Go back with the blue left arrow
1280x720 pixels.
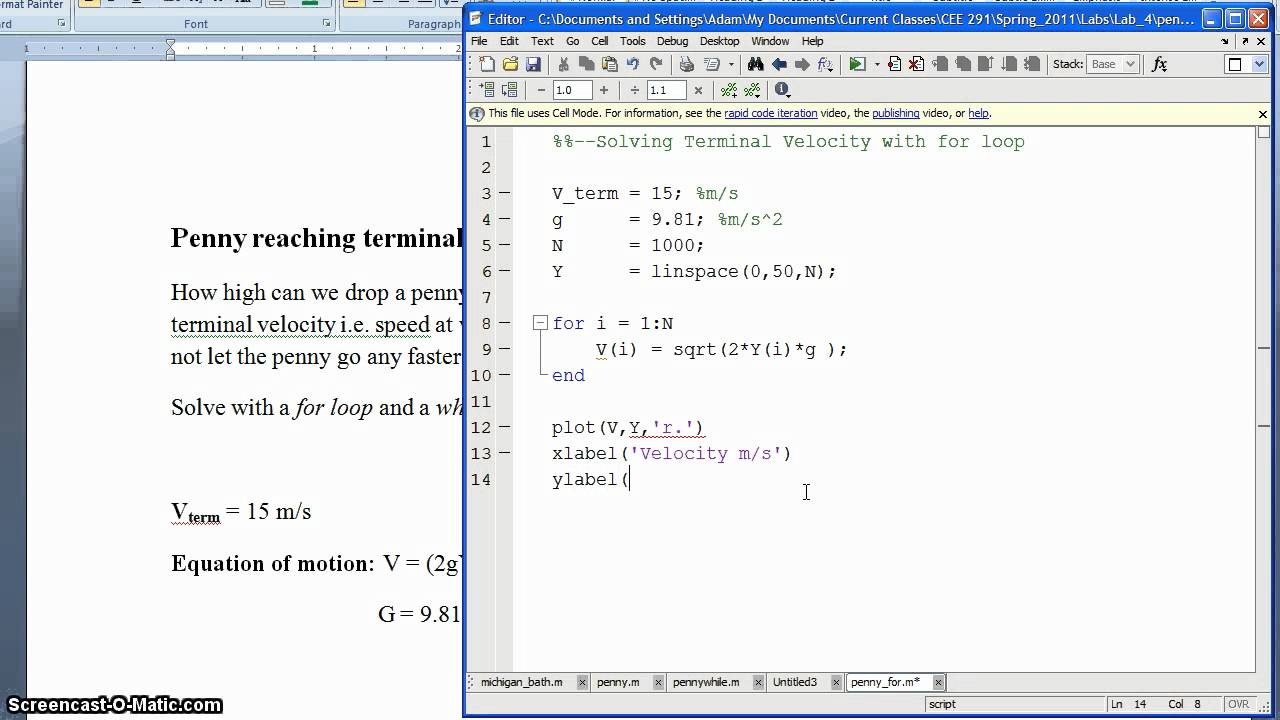(x=779, y=64)
